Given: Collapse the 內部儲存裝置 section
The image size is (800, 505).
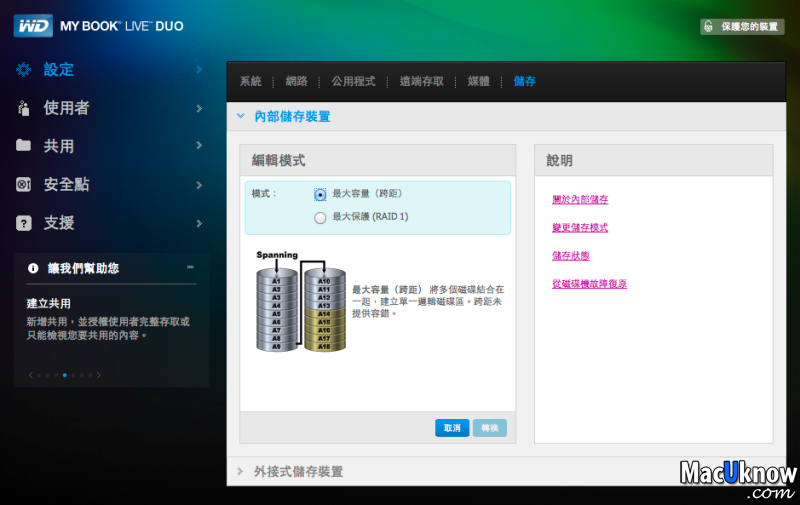Looking at the screenshot, I should 241,116.
